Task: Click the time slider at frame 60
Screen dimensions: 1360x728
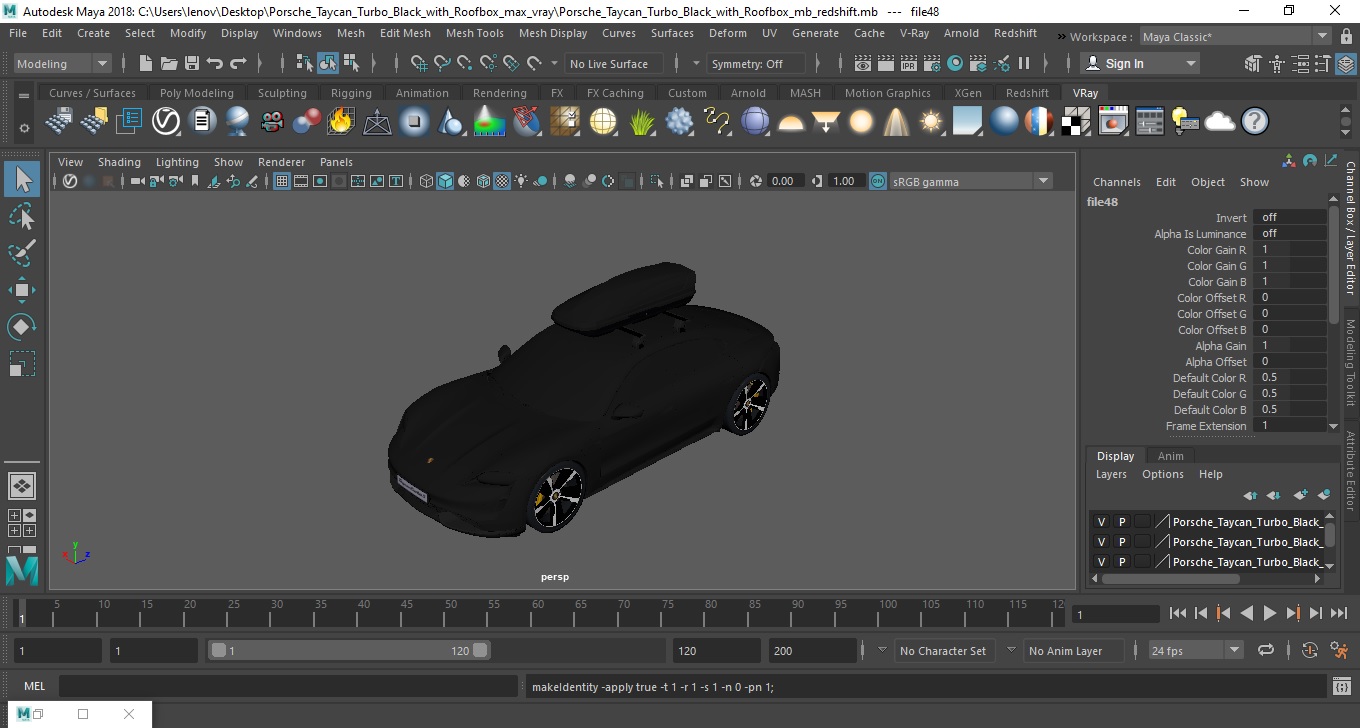Action: tap(538, 613)
